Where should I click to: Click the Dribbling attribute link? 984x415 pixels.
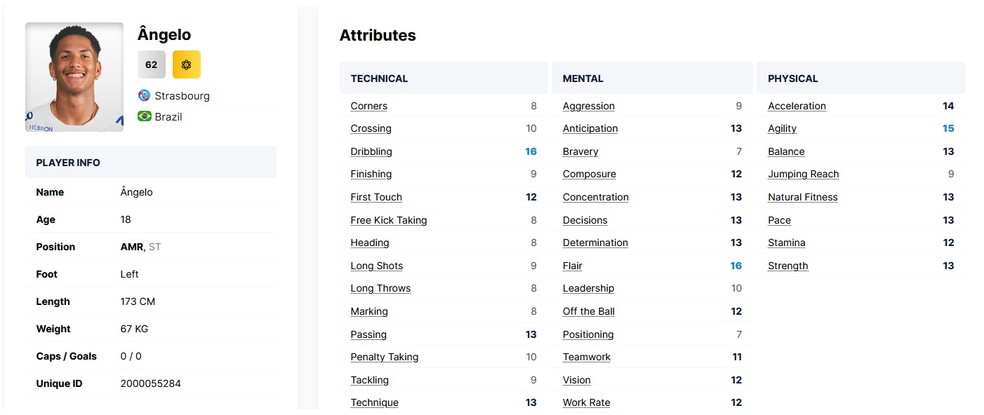[371, 152]
